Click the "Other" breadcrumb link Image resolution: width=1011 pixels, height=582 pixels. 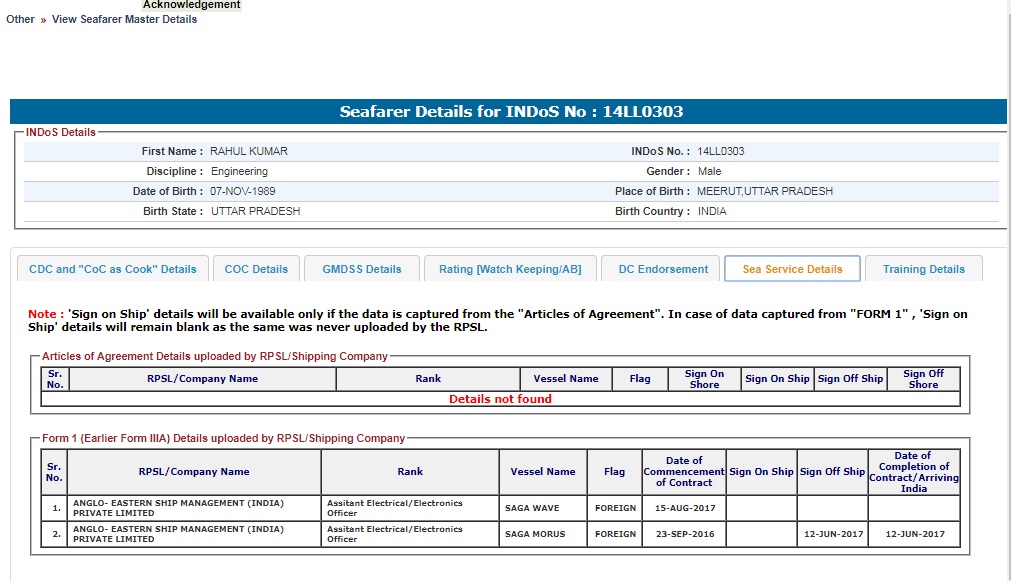coord(20,19)
